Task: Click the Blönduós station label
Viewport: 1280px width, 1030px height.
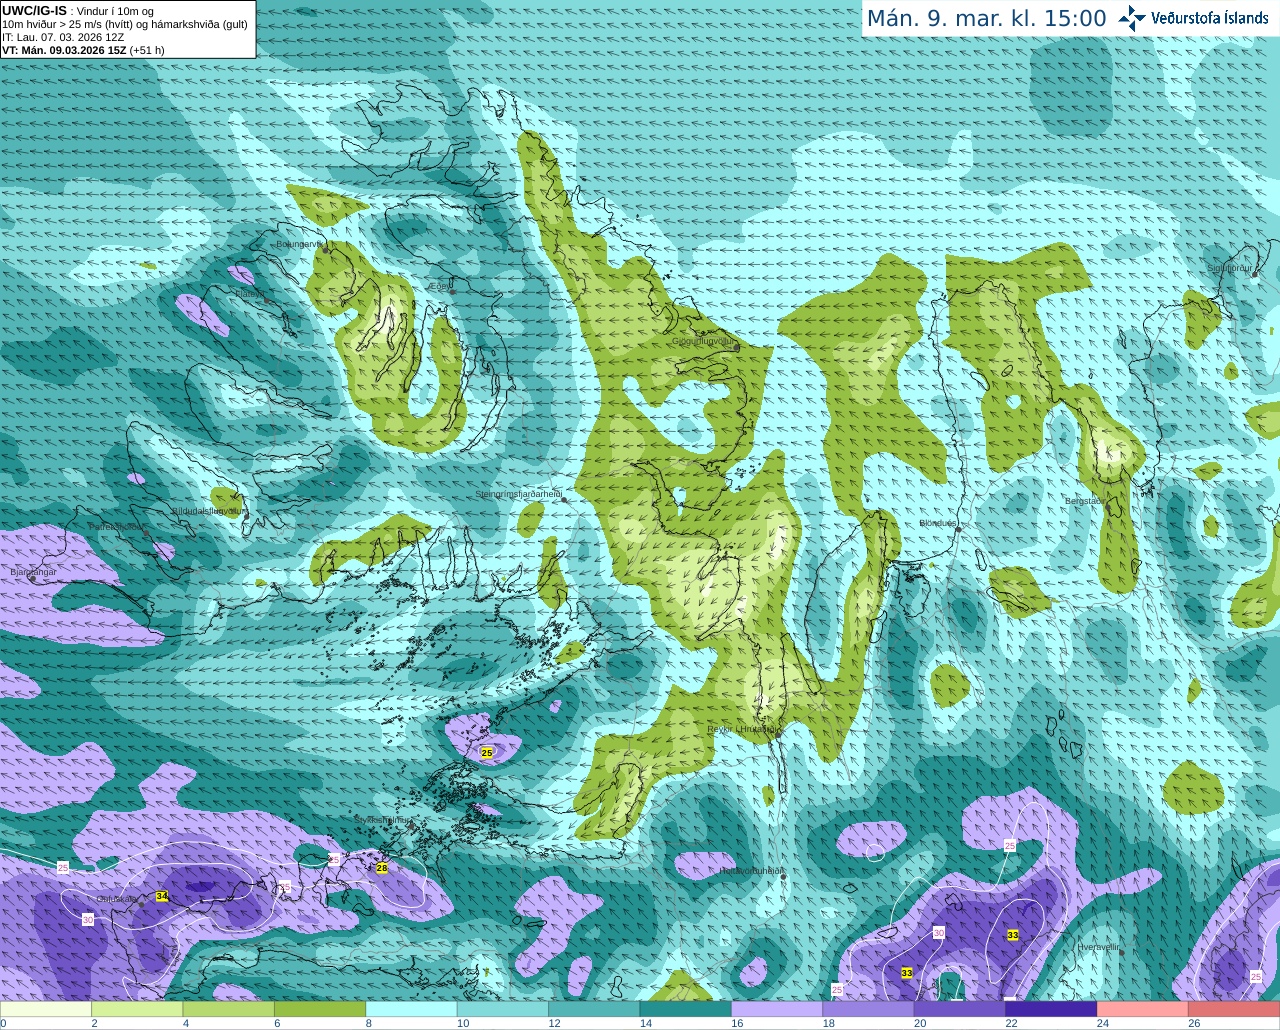Action: click(x=938, y=523)
